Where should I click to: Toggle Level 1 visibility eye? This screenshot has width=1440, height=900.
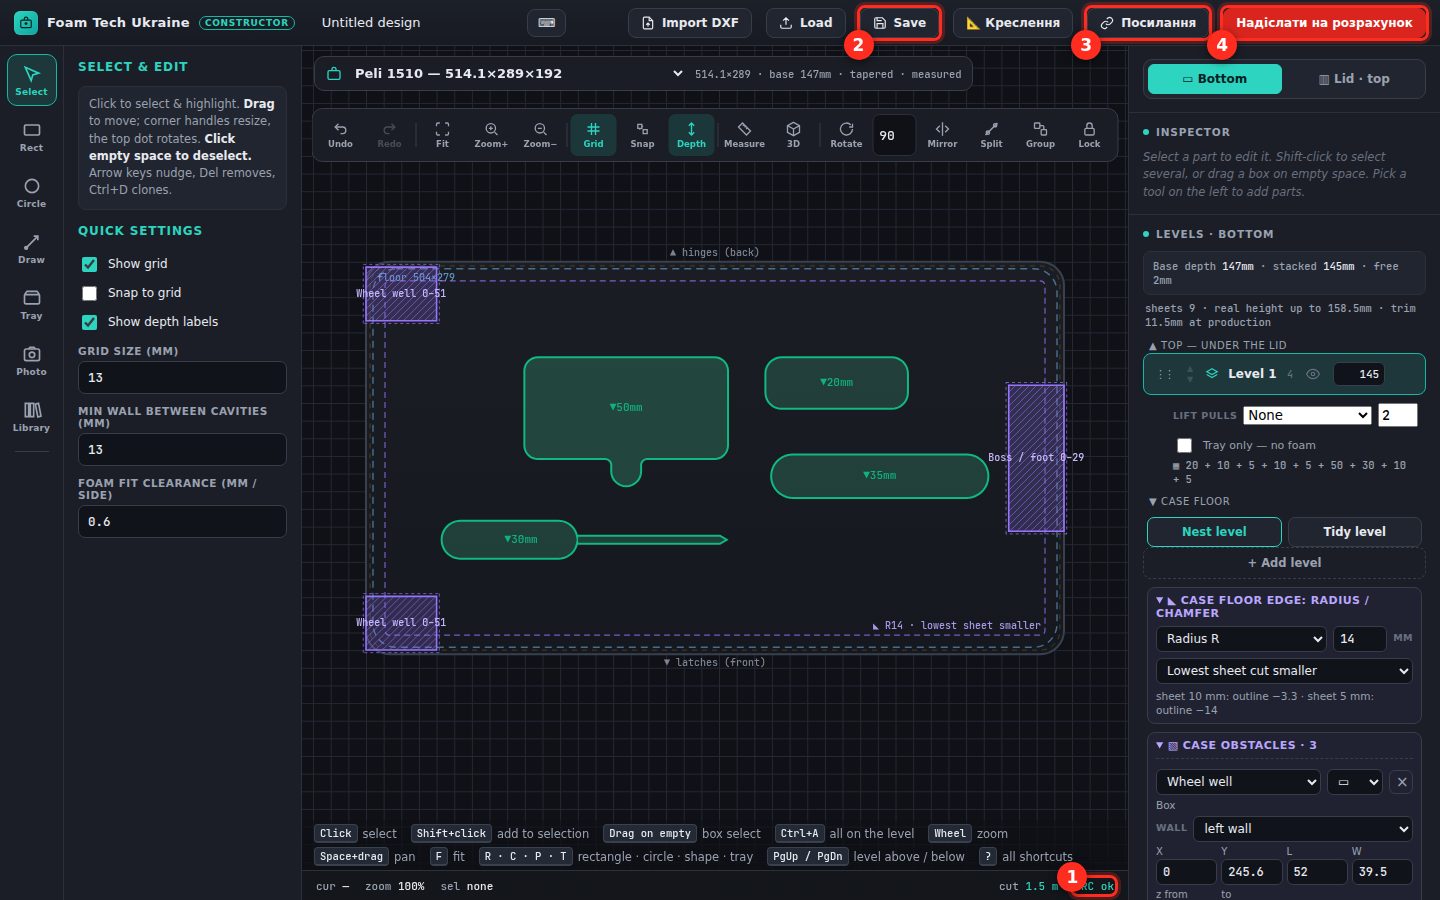click(x=1313, y=374)
